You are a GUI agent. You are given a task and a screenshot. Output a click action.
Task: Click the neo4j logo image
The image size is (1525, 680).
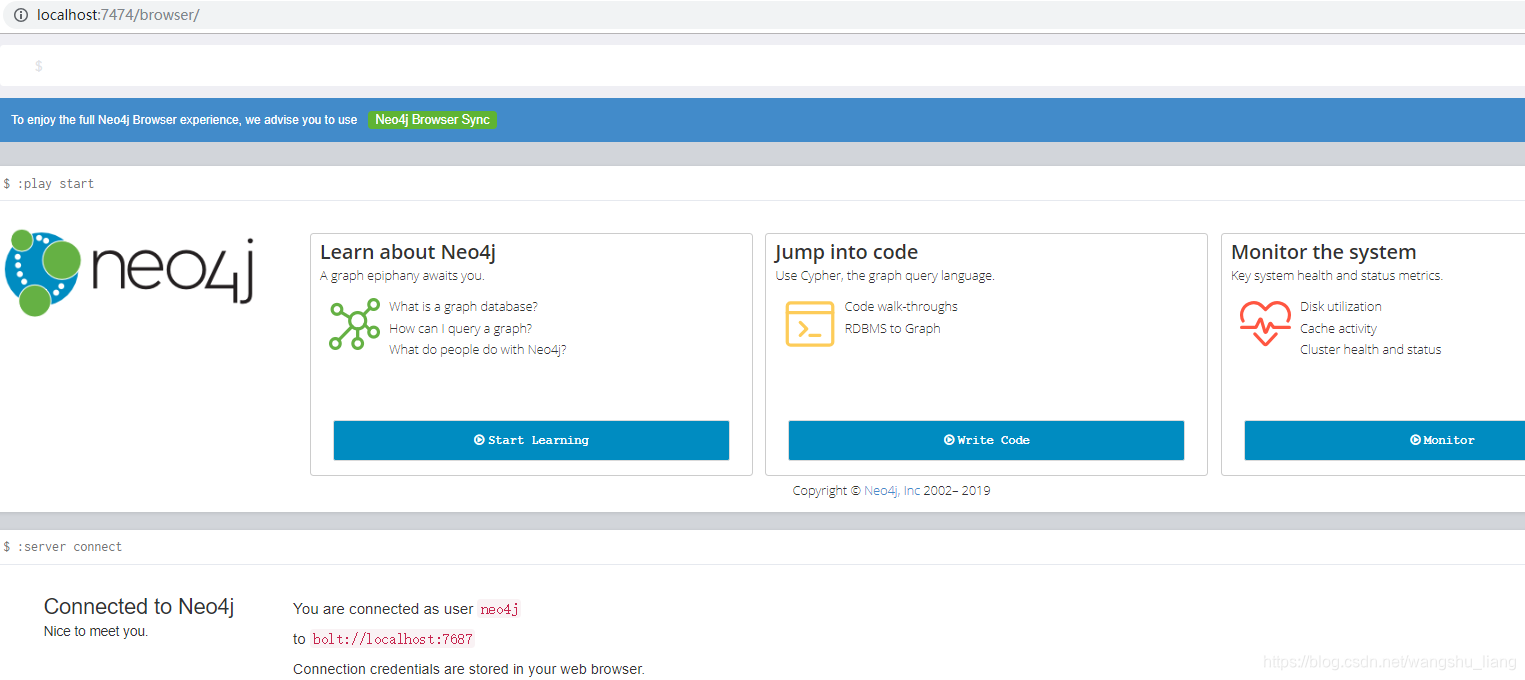tap(129, 272)
